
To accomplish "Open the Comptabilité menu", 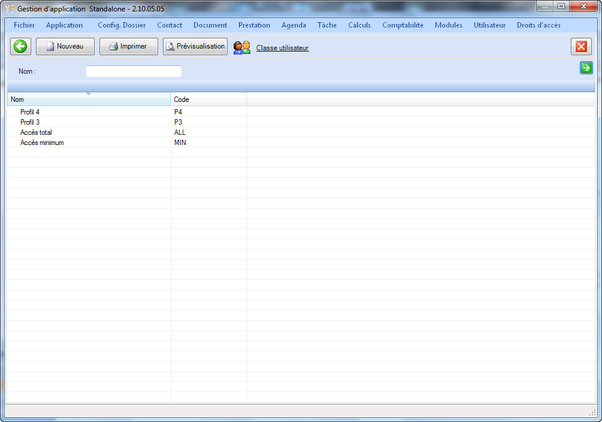I will [x=403, y=25].
